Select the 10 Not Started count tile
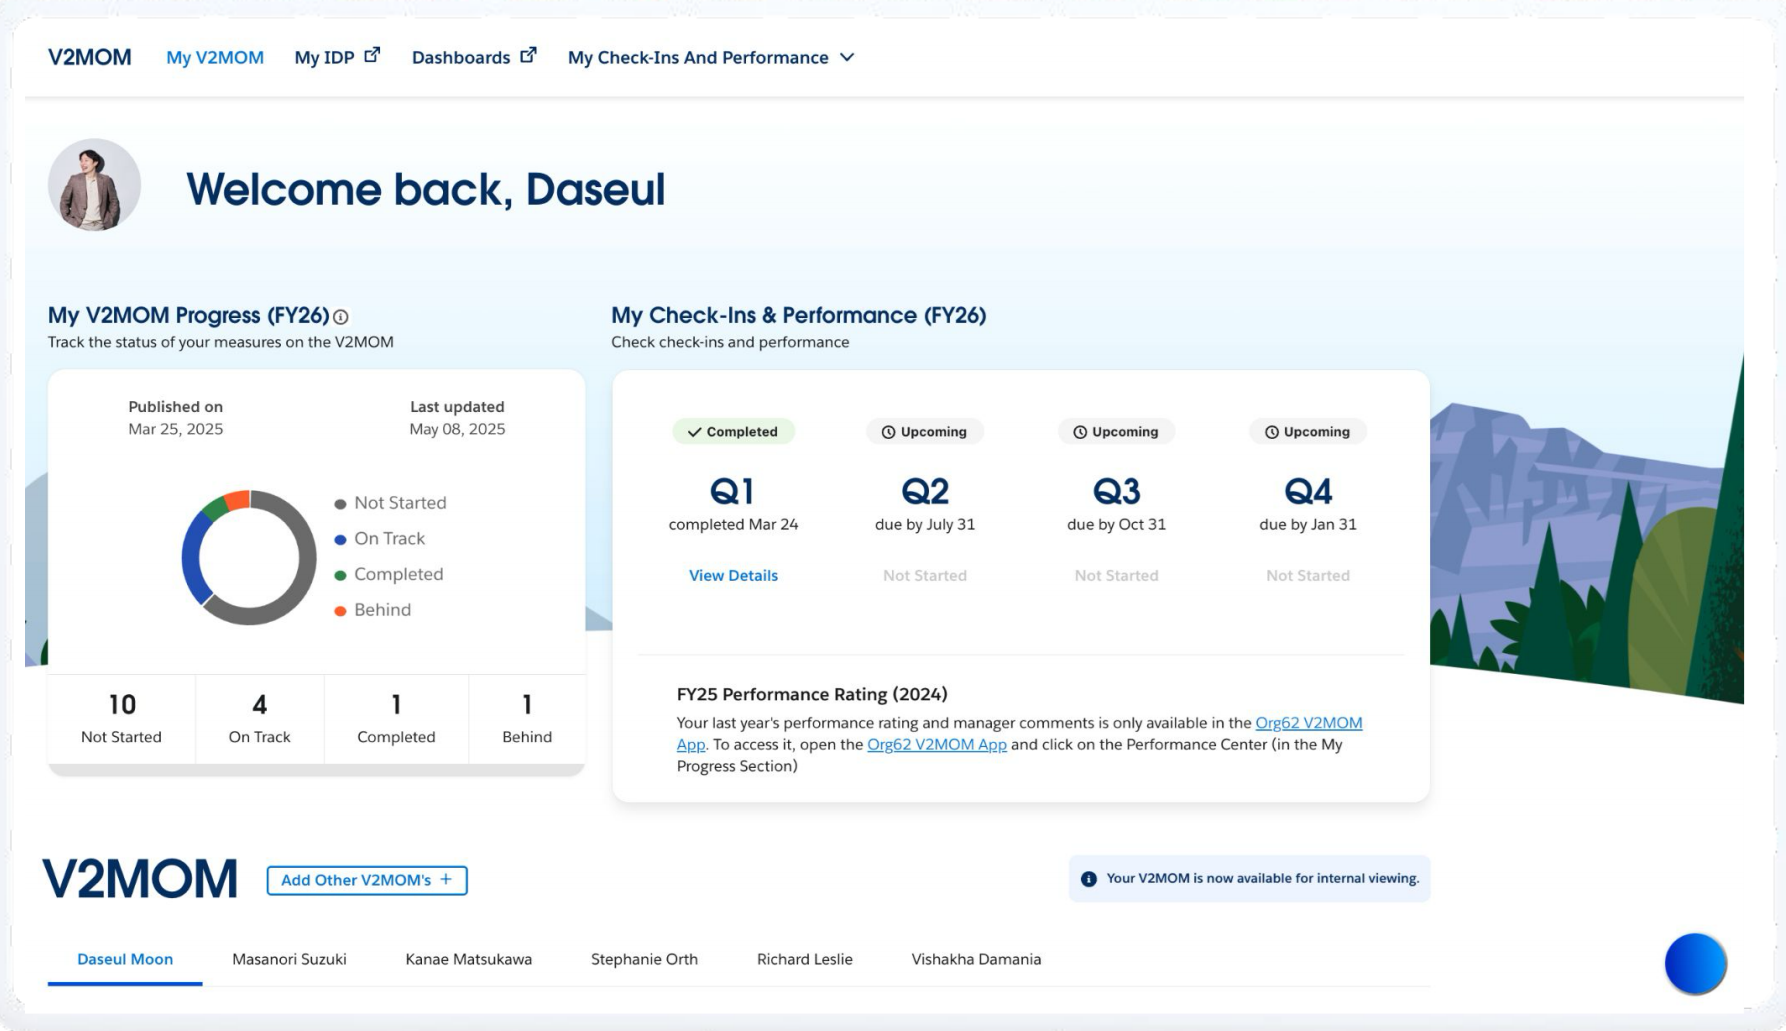Viewport: 1786px width, 1031px height. (x=121, y=719)
